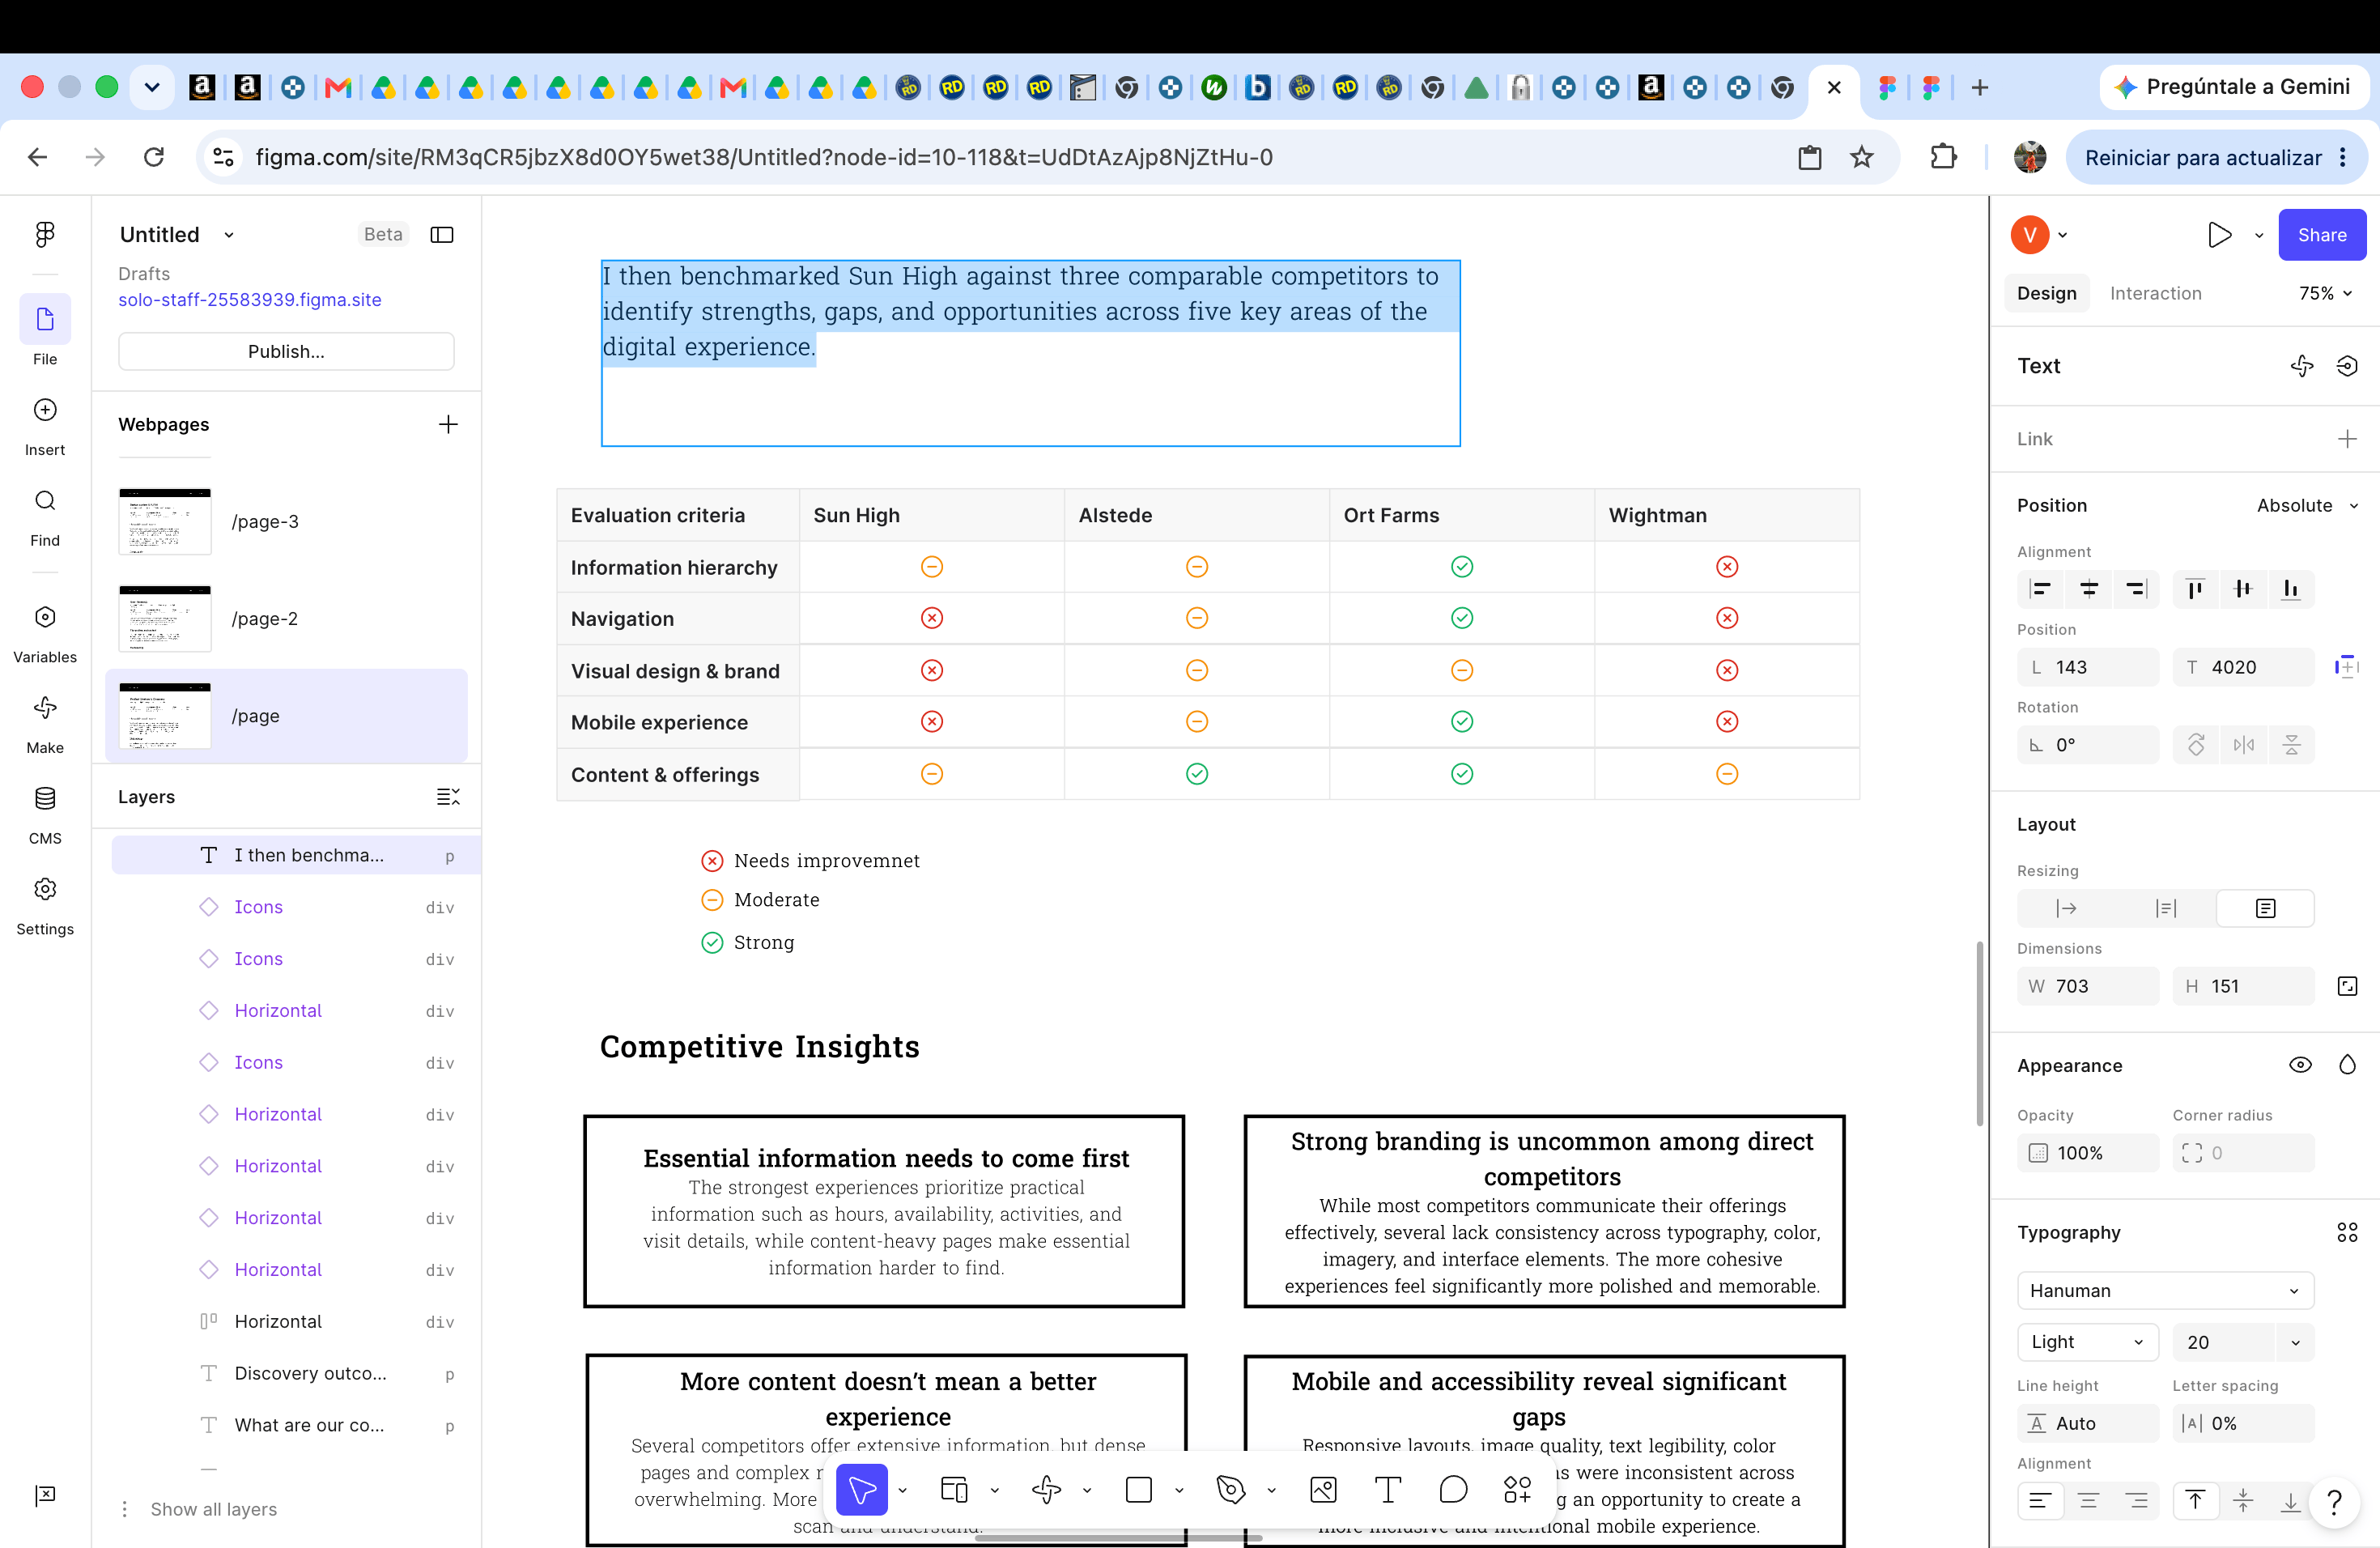Open the File panel in sidebar

coord(45,331)
